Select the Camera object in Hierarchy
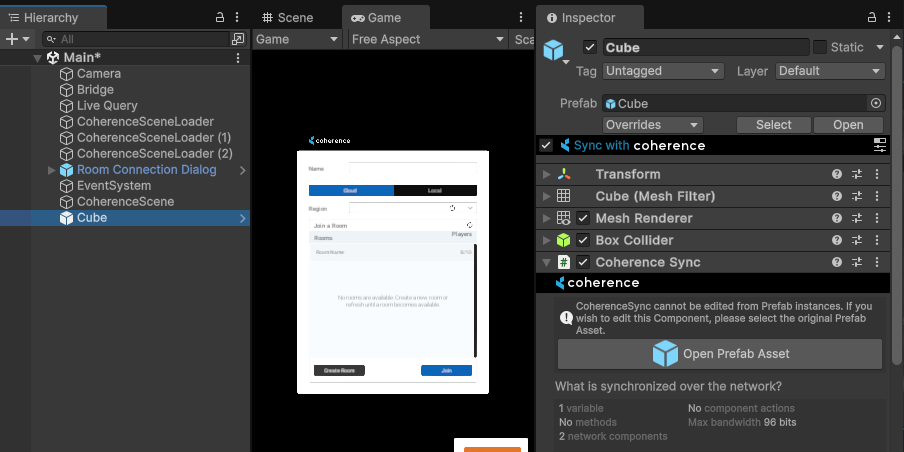Image resolution: width=904 pixels, height=452 pixels. [x=99, y=74]
